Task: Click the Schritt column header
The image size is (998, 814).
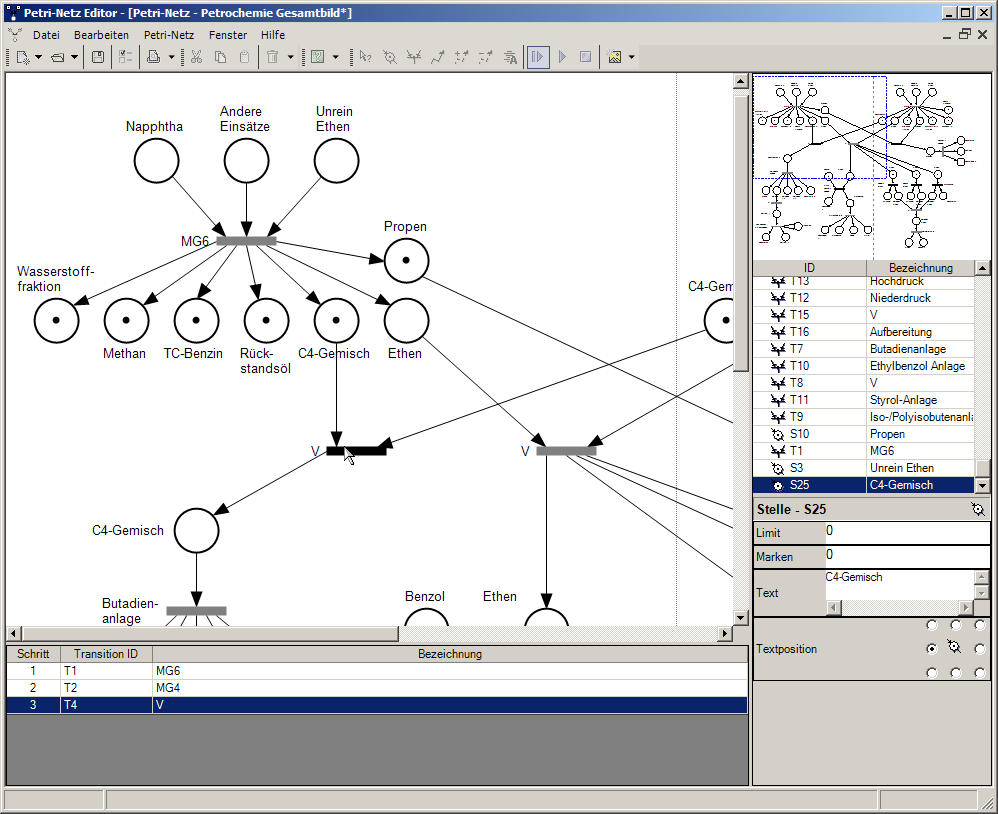Action: click(33, 654)
